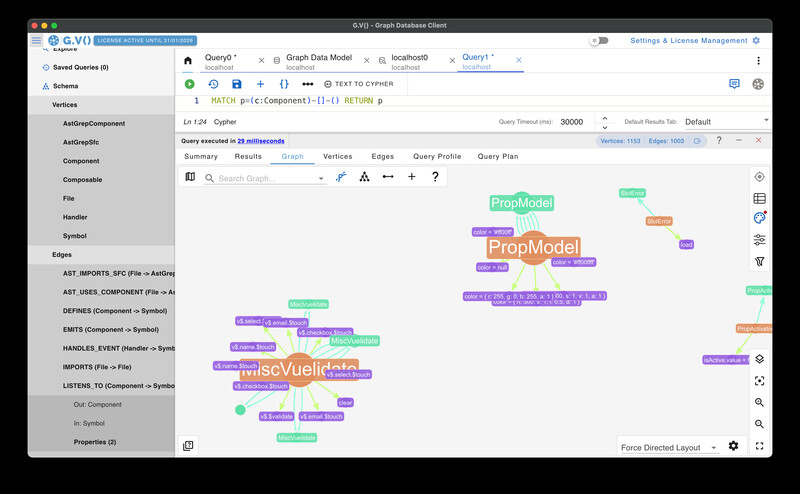
Task: Open the Summary results tab
Action: [x=201, y=156]
